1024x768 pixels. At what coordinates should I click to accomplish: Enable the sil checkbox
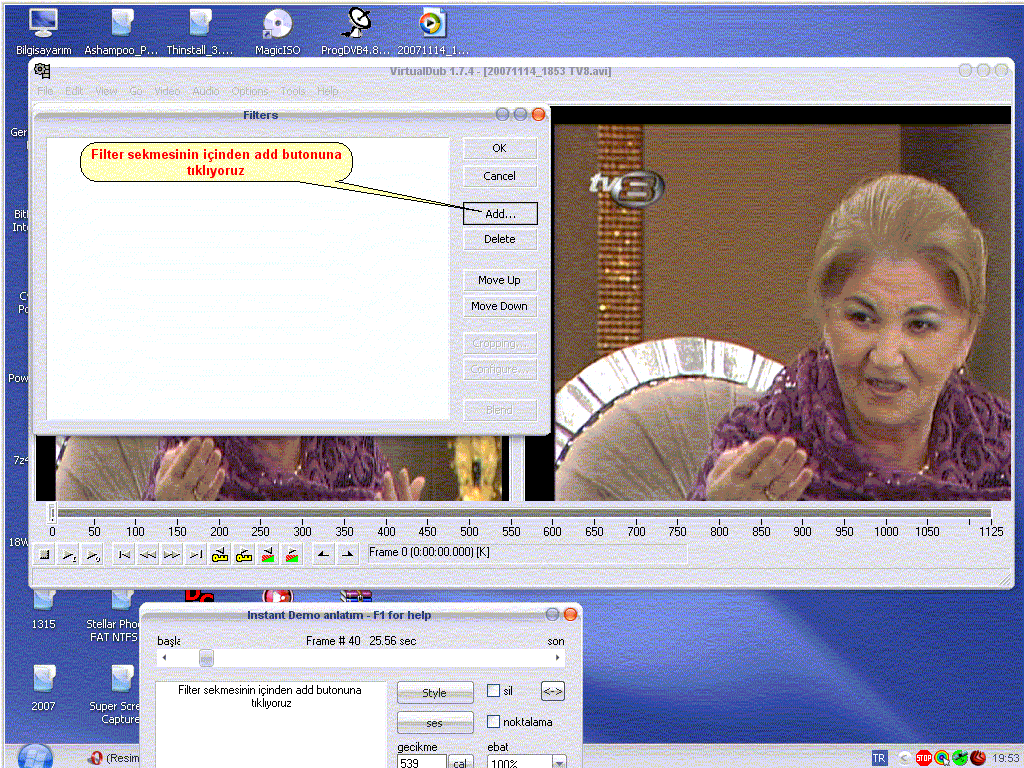pos(494,691)
